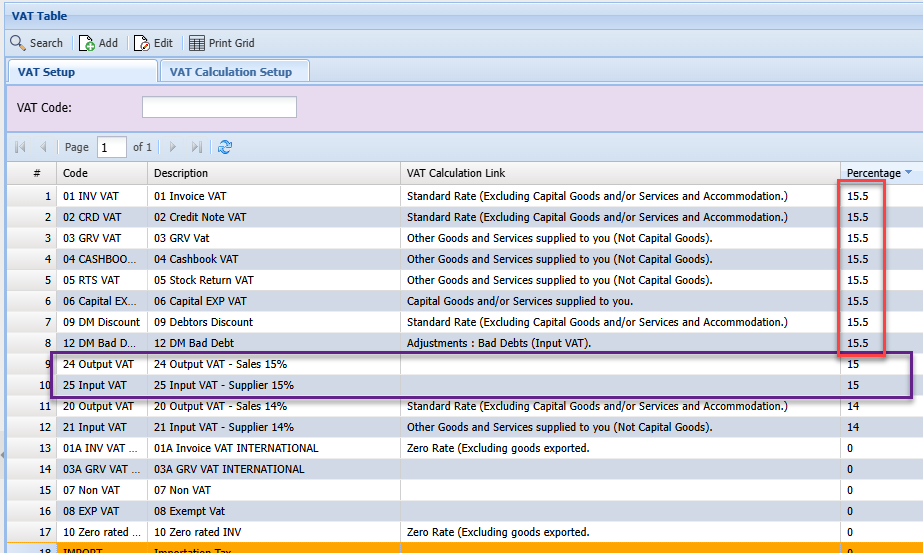Open the Percentage column sort dropdown arrow
The height and width of the screenshot is (553, 923).
(x=908, y=173)
